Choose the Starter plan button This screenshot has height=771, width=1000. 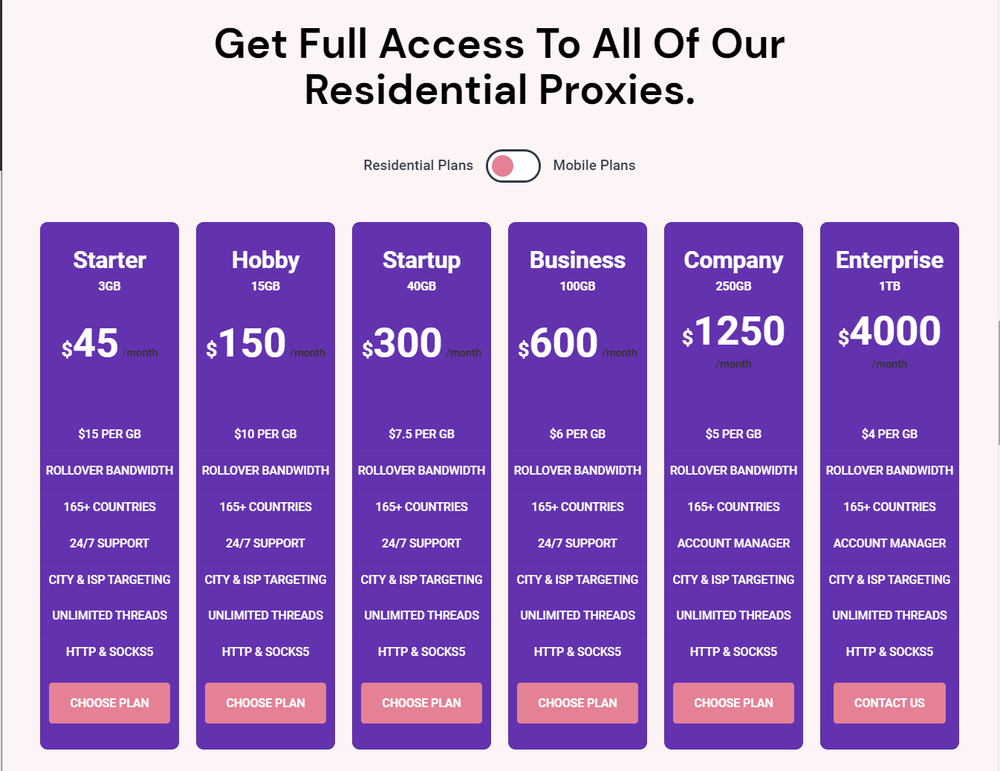(x=110, y=703)
